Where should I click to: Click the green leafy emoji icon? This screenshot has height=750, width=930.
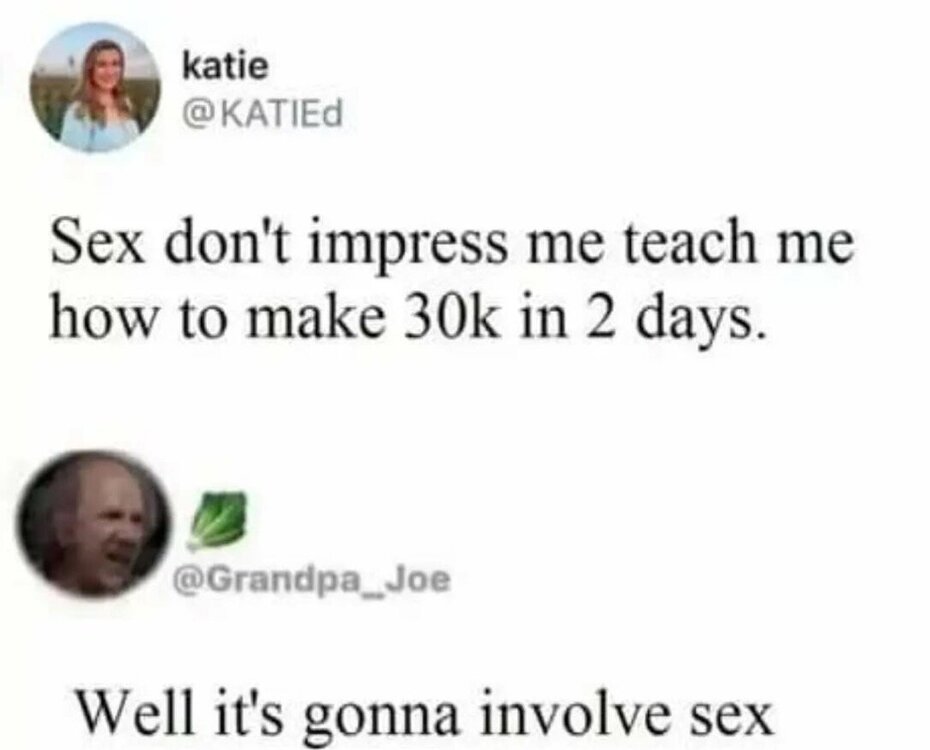pyautogui.click(x=216, y=519)
